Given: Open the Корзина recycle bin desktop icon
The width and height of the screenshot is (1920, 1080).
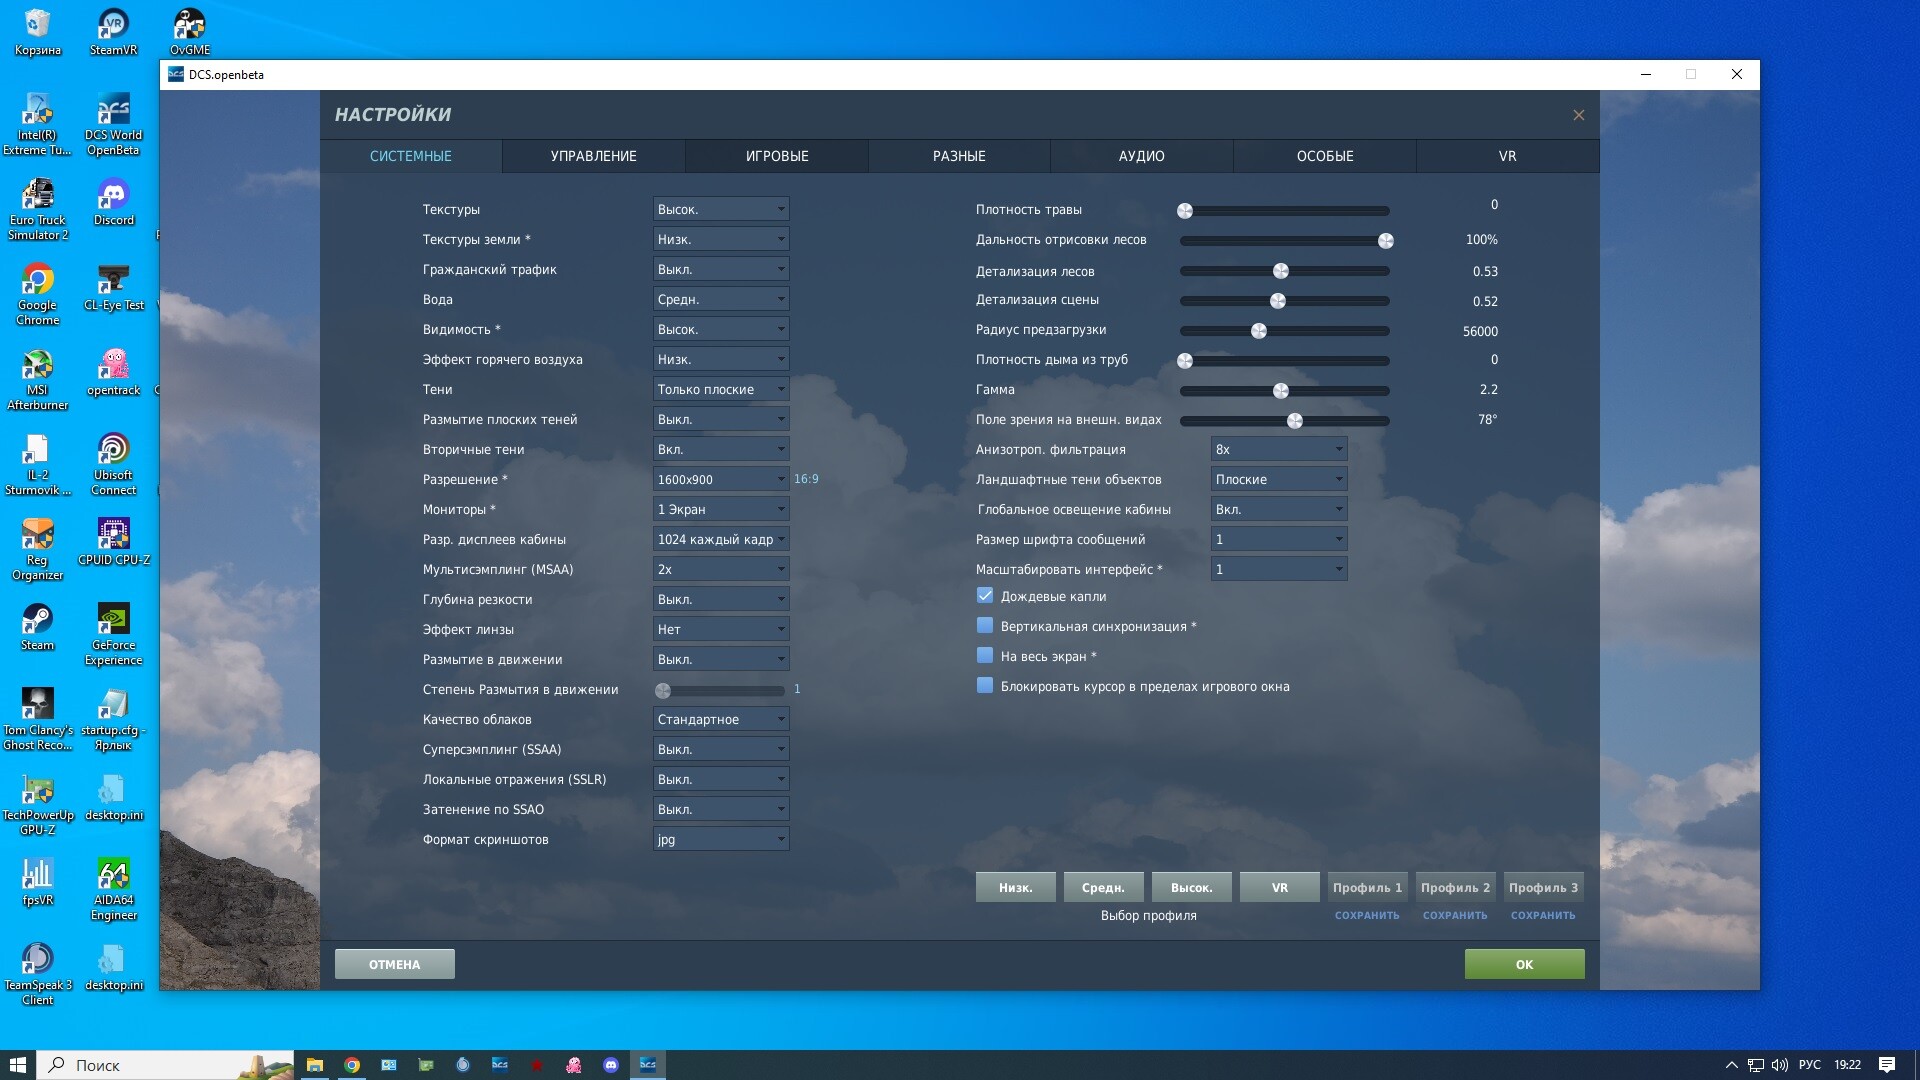Looking at the screenshot, I should click(x=37, y=32).
